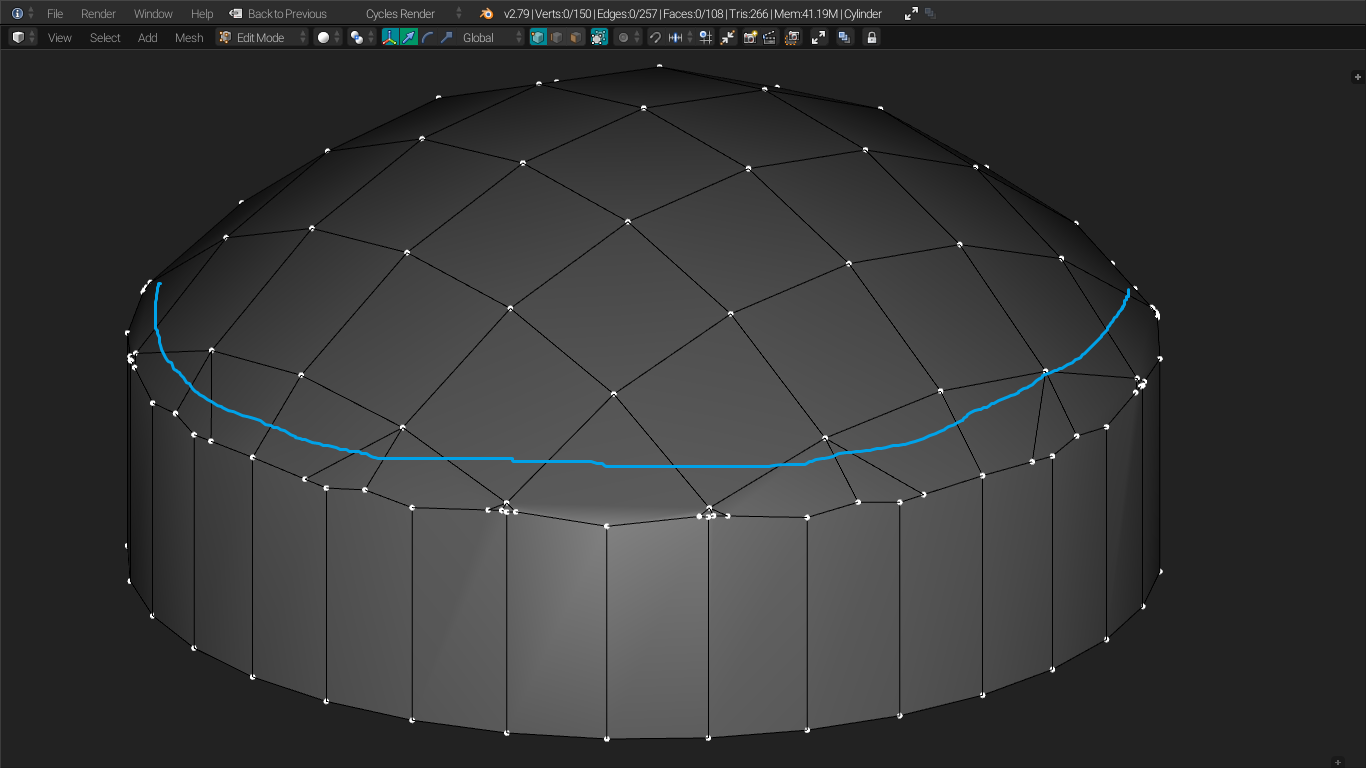
Task: Enable translate manipulator arrow
Action: 409,37
